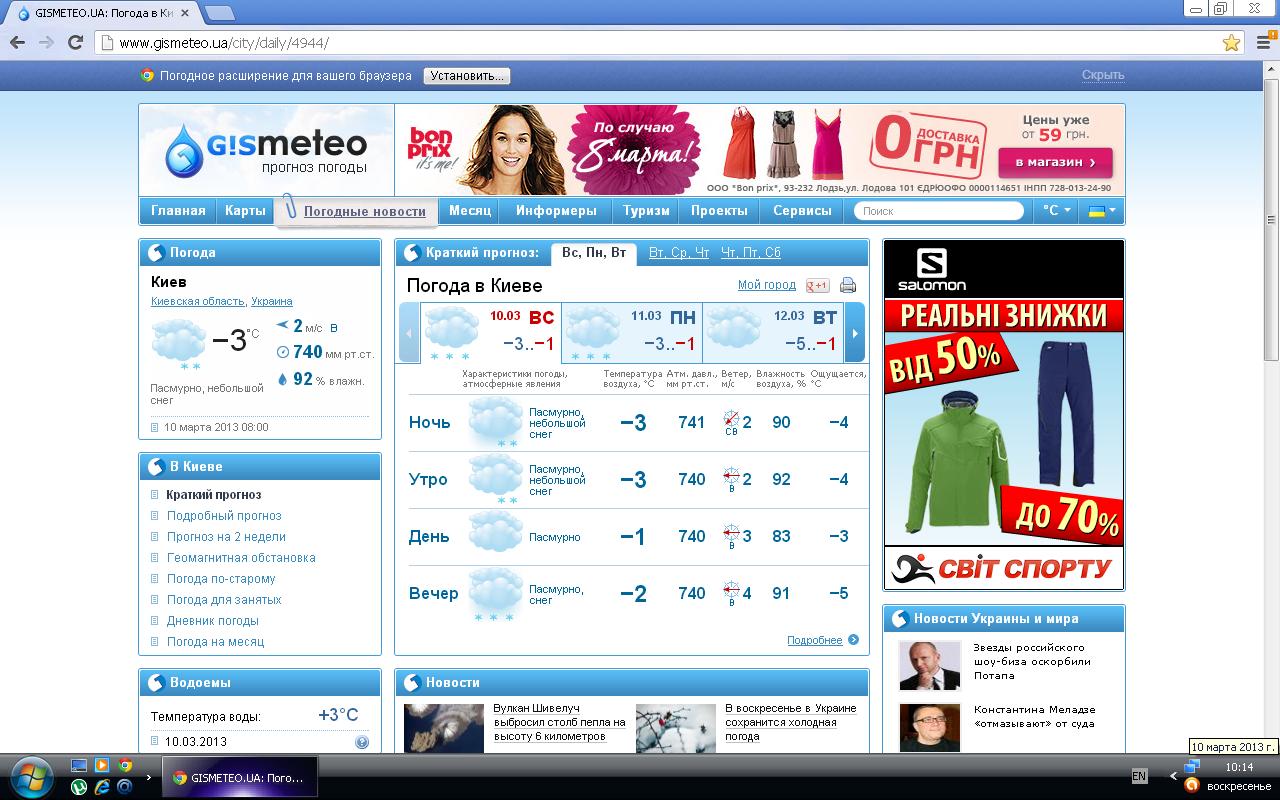Click the Gismeteo logo

pyautogui.click(x=267, y=150)
